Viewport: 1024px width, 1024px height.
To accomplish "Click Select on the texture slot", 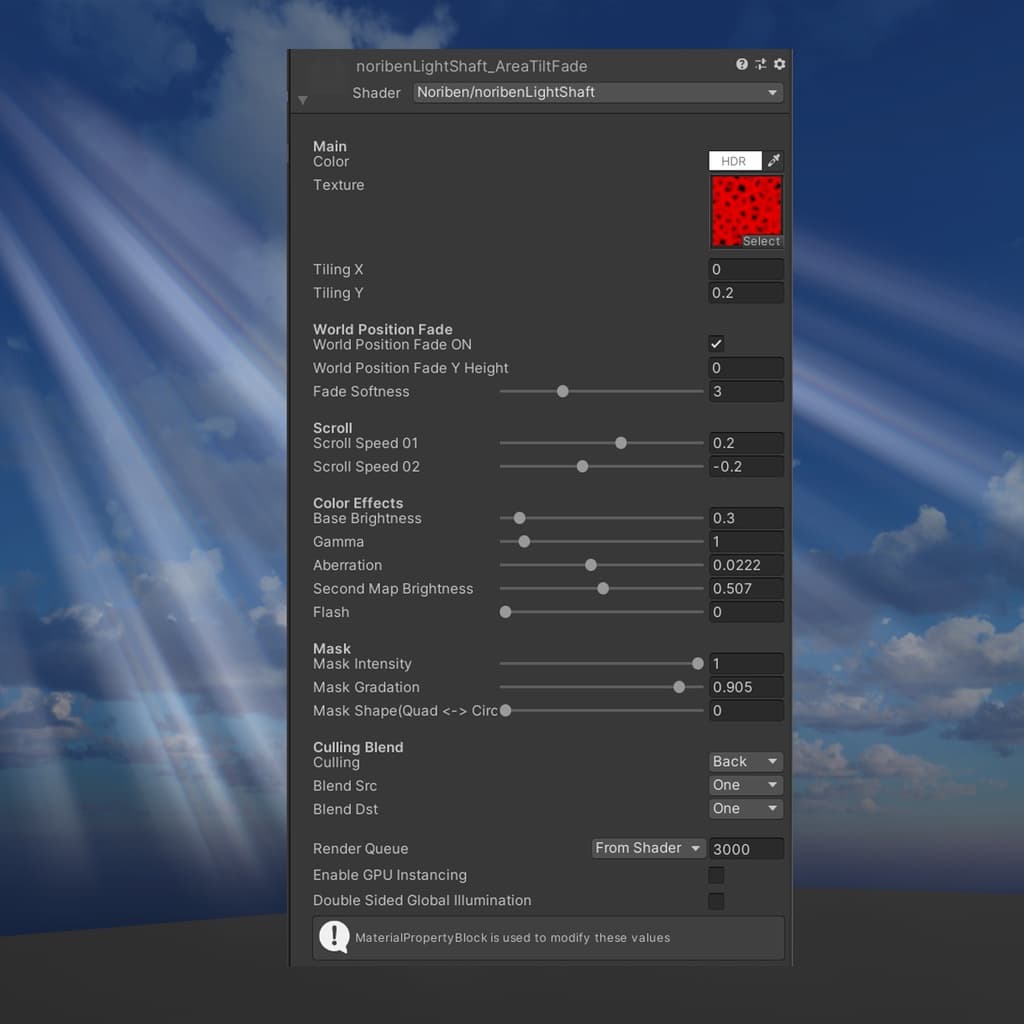I will coord(761,241).
